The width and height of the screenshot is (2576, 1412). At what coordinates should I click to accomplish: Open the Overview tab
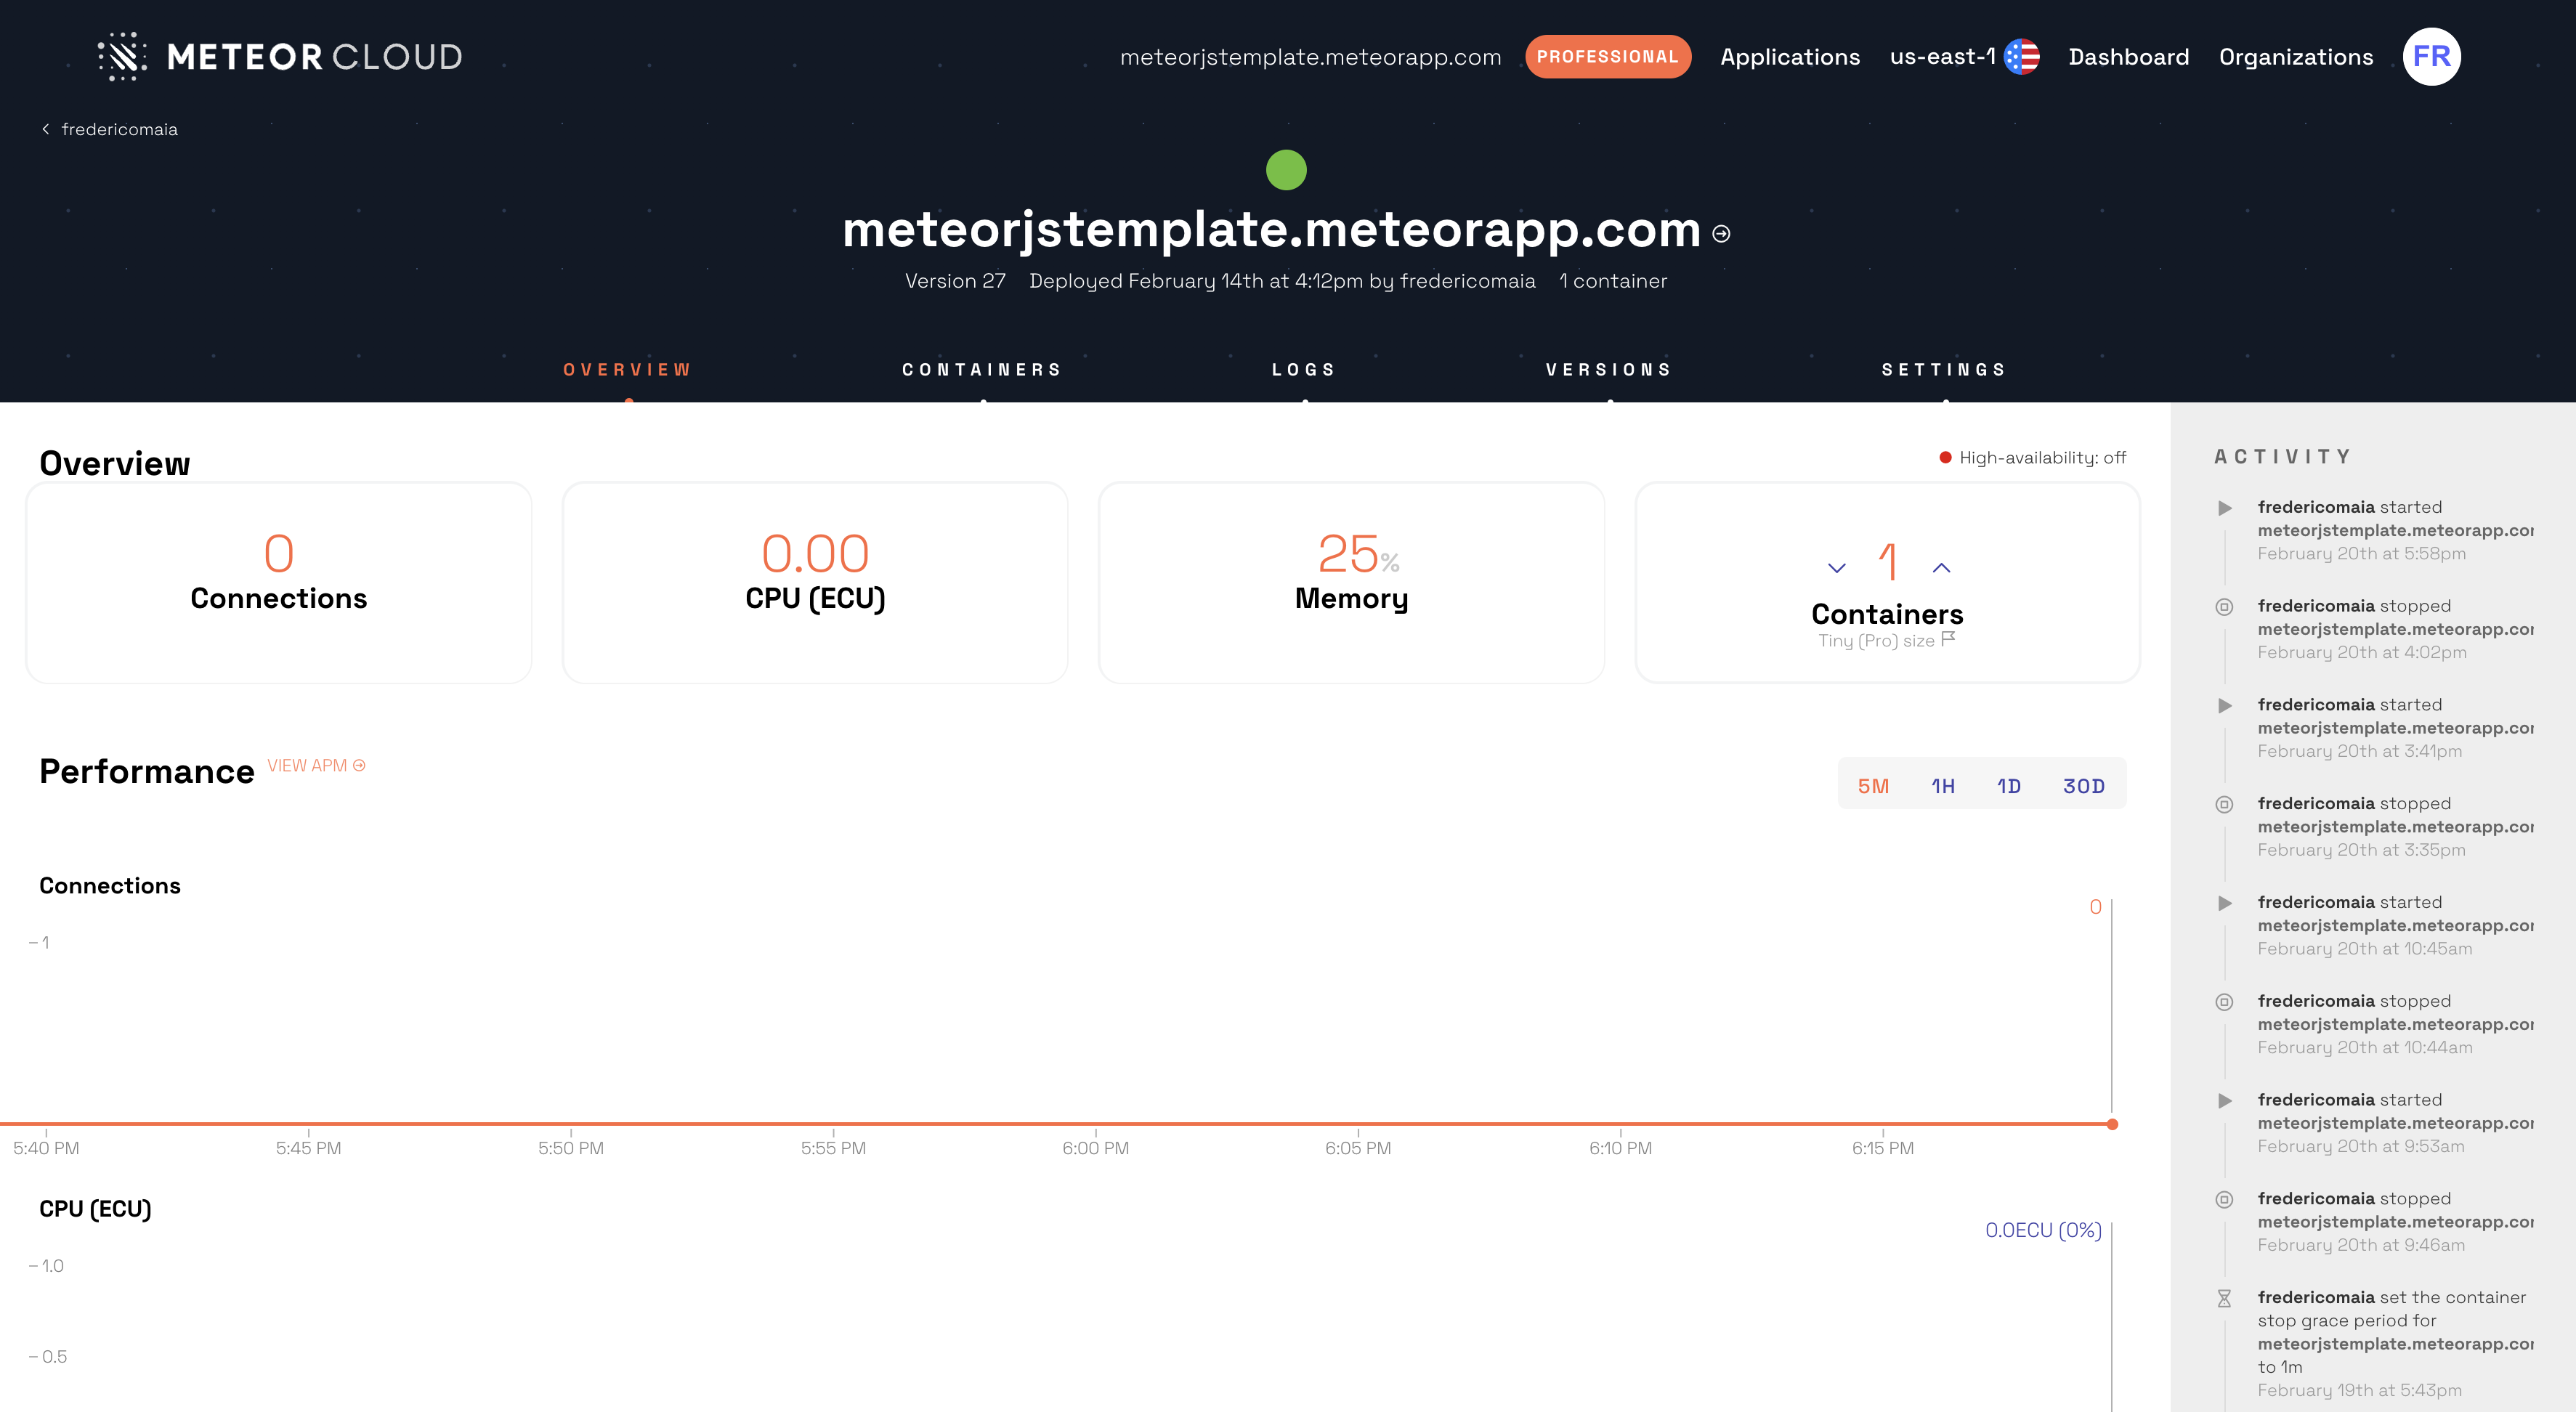pos(627,370)
